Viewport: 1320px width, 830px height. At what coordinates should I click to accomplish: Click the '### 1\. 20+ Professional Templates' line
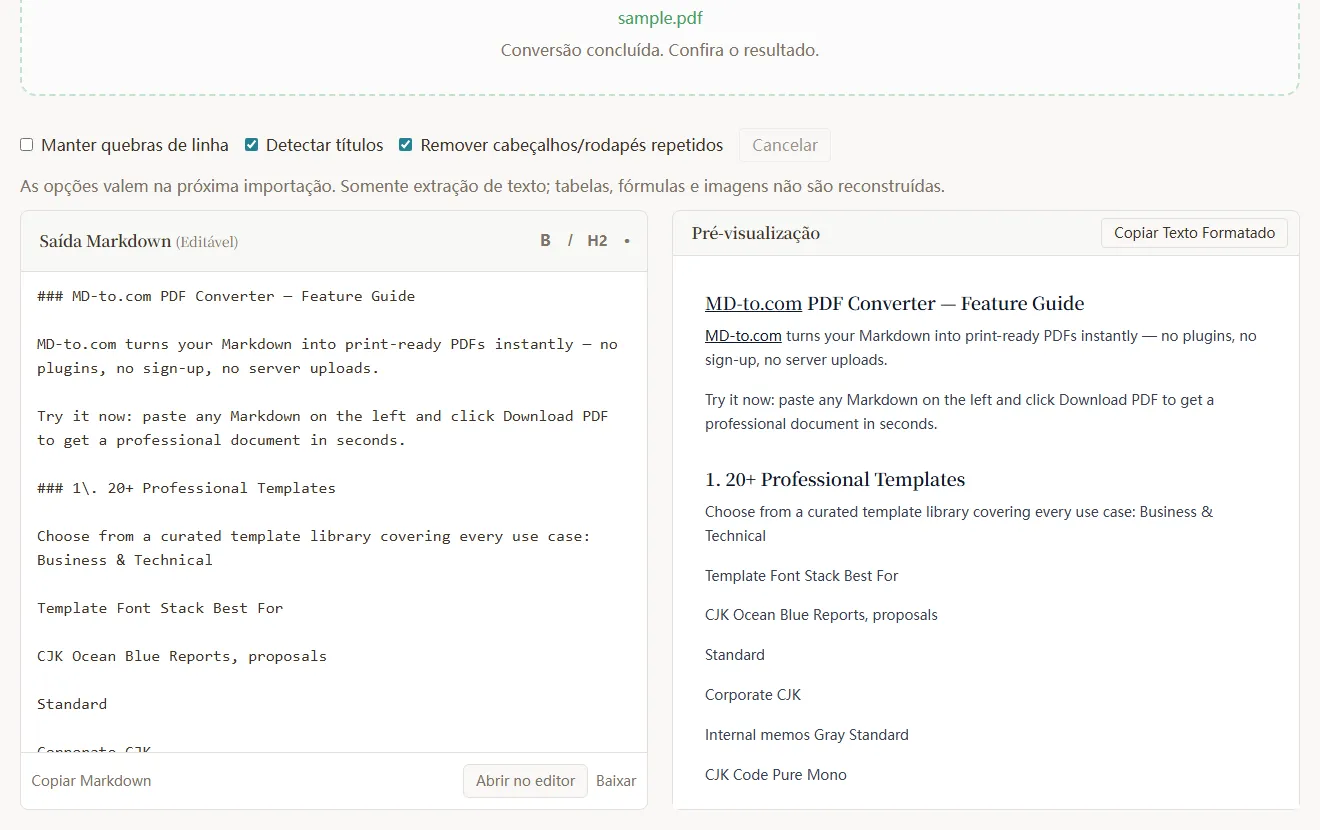pos(186,488)
